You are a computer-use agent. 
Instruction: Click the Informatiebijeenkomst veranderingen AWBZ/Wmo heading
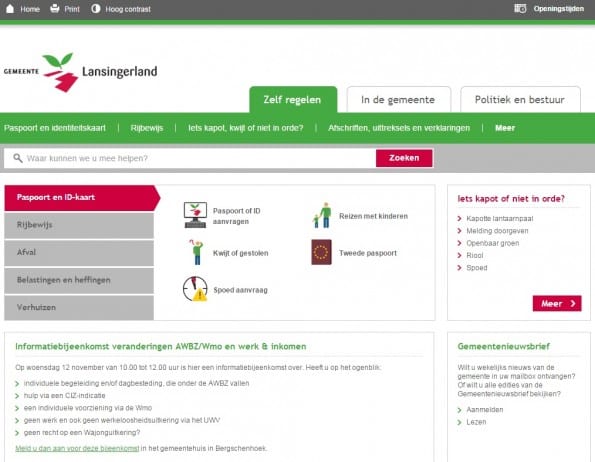(x=161, y=346)
